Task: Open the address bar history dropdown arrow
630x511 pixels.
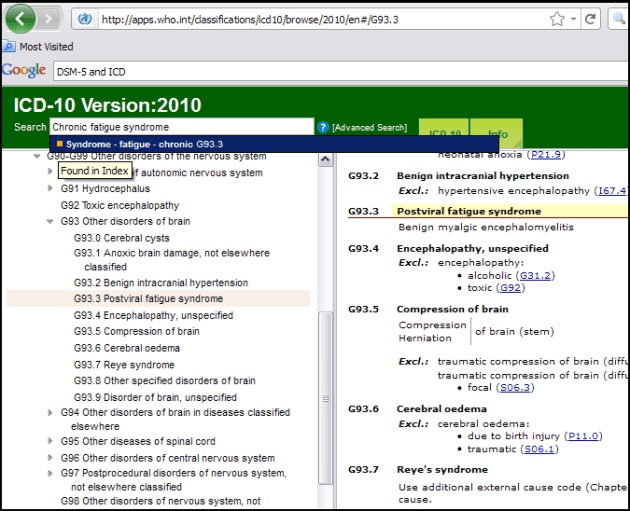Action: pyautogui.click(x=574, y=19)
